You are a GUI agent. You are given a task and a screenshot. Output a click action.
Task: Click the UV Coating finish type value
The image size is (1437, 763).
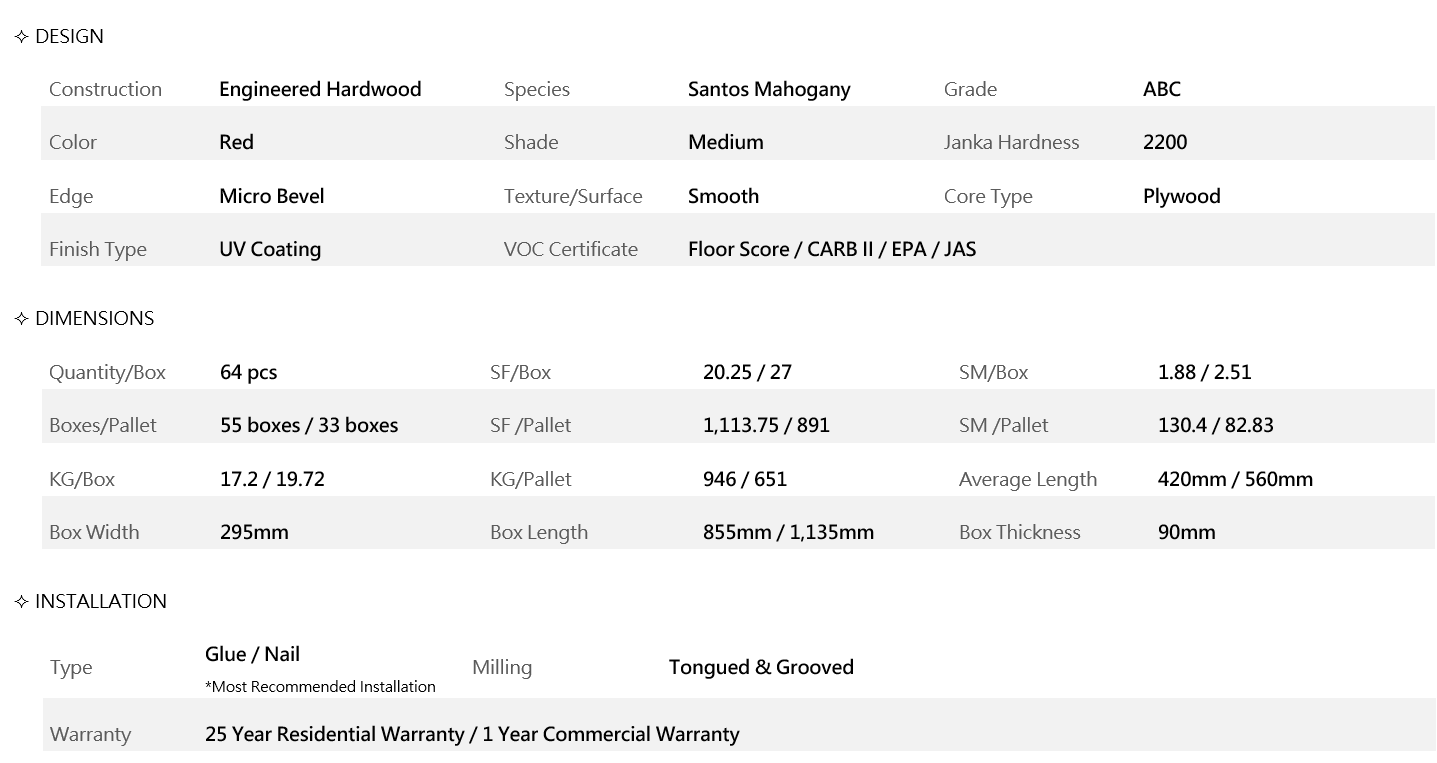coord(270,249)
